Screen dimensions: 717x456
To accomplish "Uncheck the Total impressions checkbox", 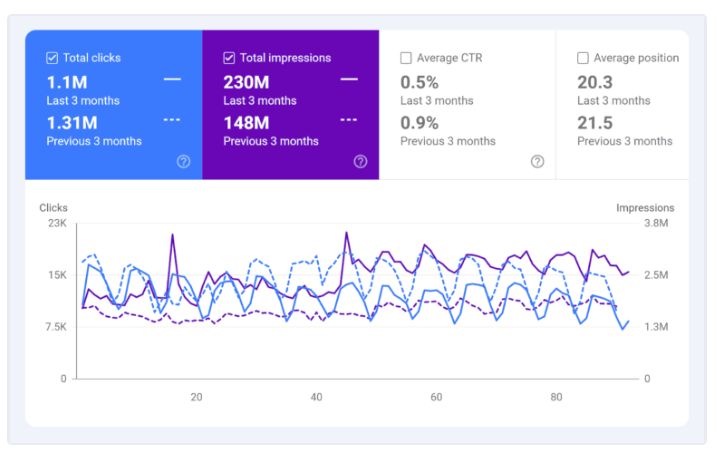I will click(230, 58).
